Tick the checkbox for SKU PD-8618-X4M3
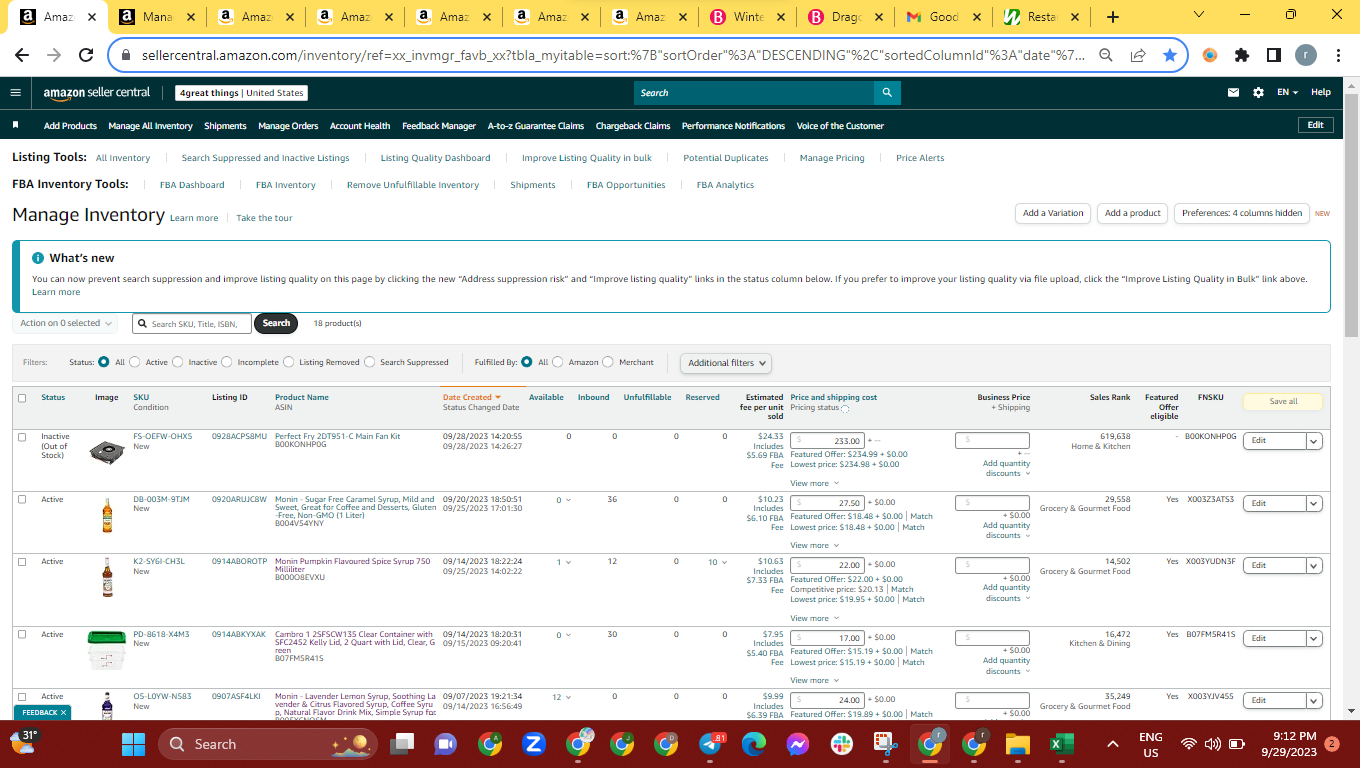The image size is (1360, 768). click(22, 635)
